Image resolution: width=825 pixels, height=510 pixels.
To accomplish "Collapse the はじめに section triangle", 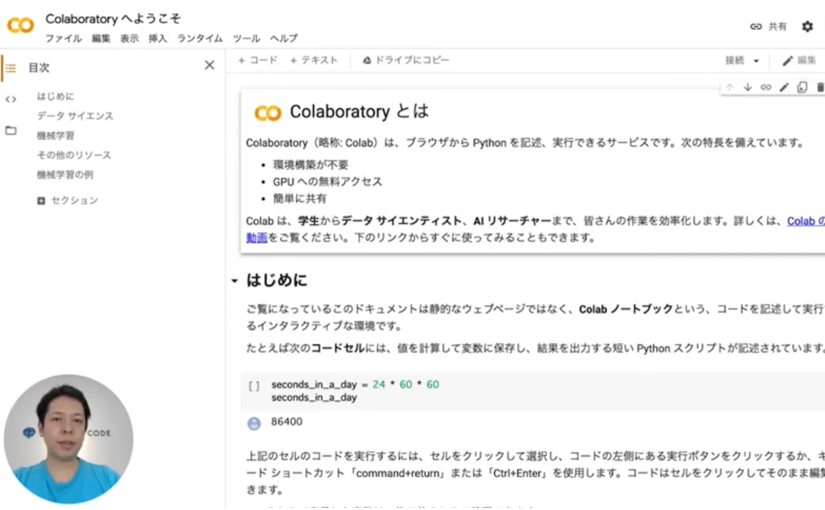I will 234,281.
